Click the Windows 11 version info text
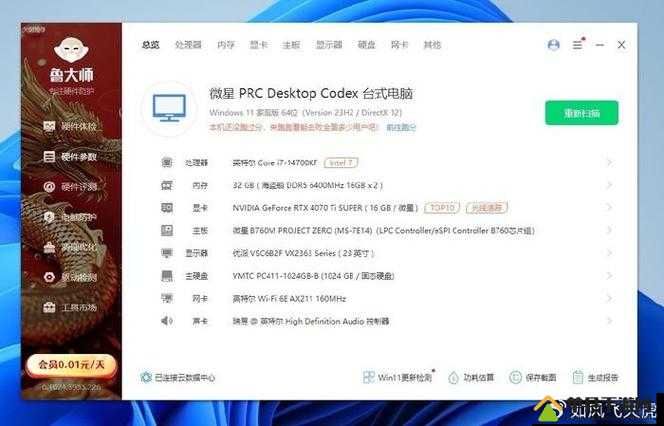This screenshot has height=426, width=664. click(305, 113)
